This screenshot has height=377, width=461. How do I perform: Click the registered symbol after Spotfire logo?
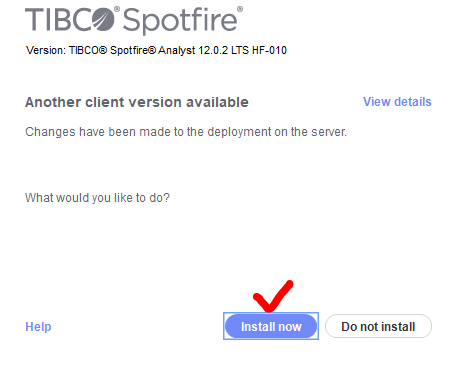coord(240,9)
